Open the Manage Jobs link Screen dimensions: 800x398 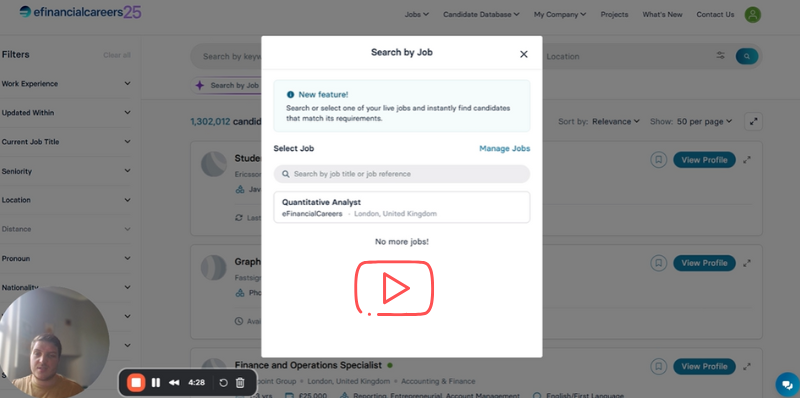click(505, 148)
